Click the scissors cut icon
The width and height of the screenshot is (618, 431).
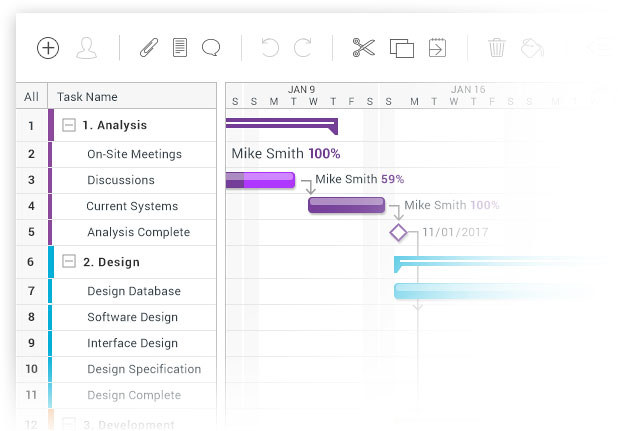[363, 48]
